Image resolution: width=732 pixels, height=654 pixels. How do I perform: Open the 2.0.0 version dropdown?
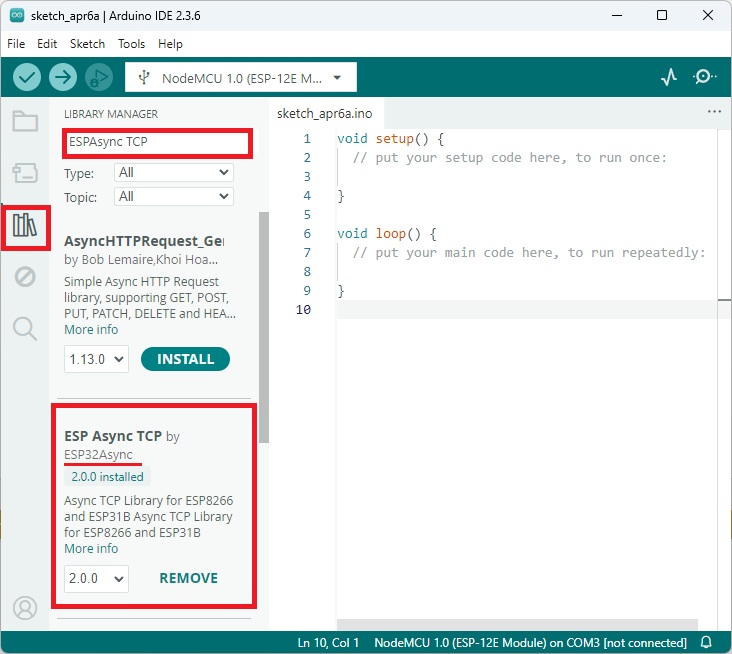[96, 578]
